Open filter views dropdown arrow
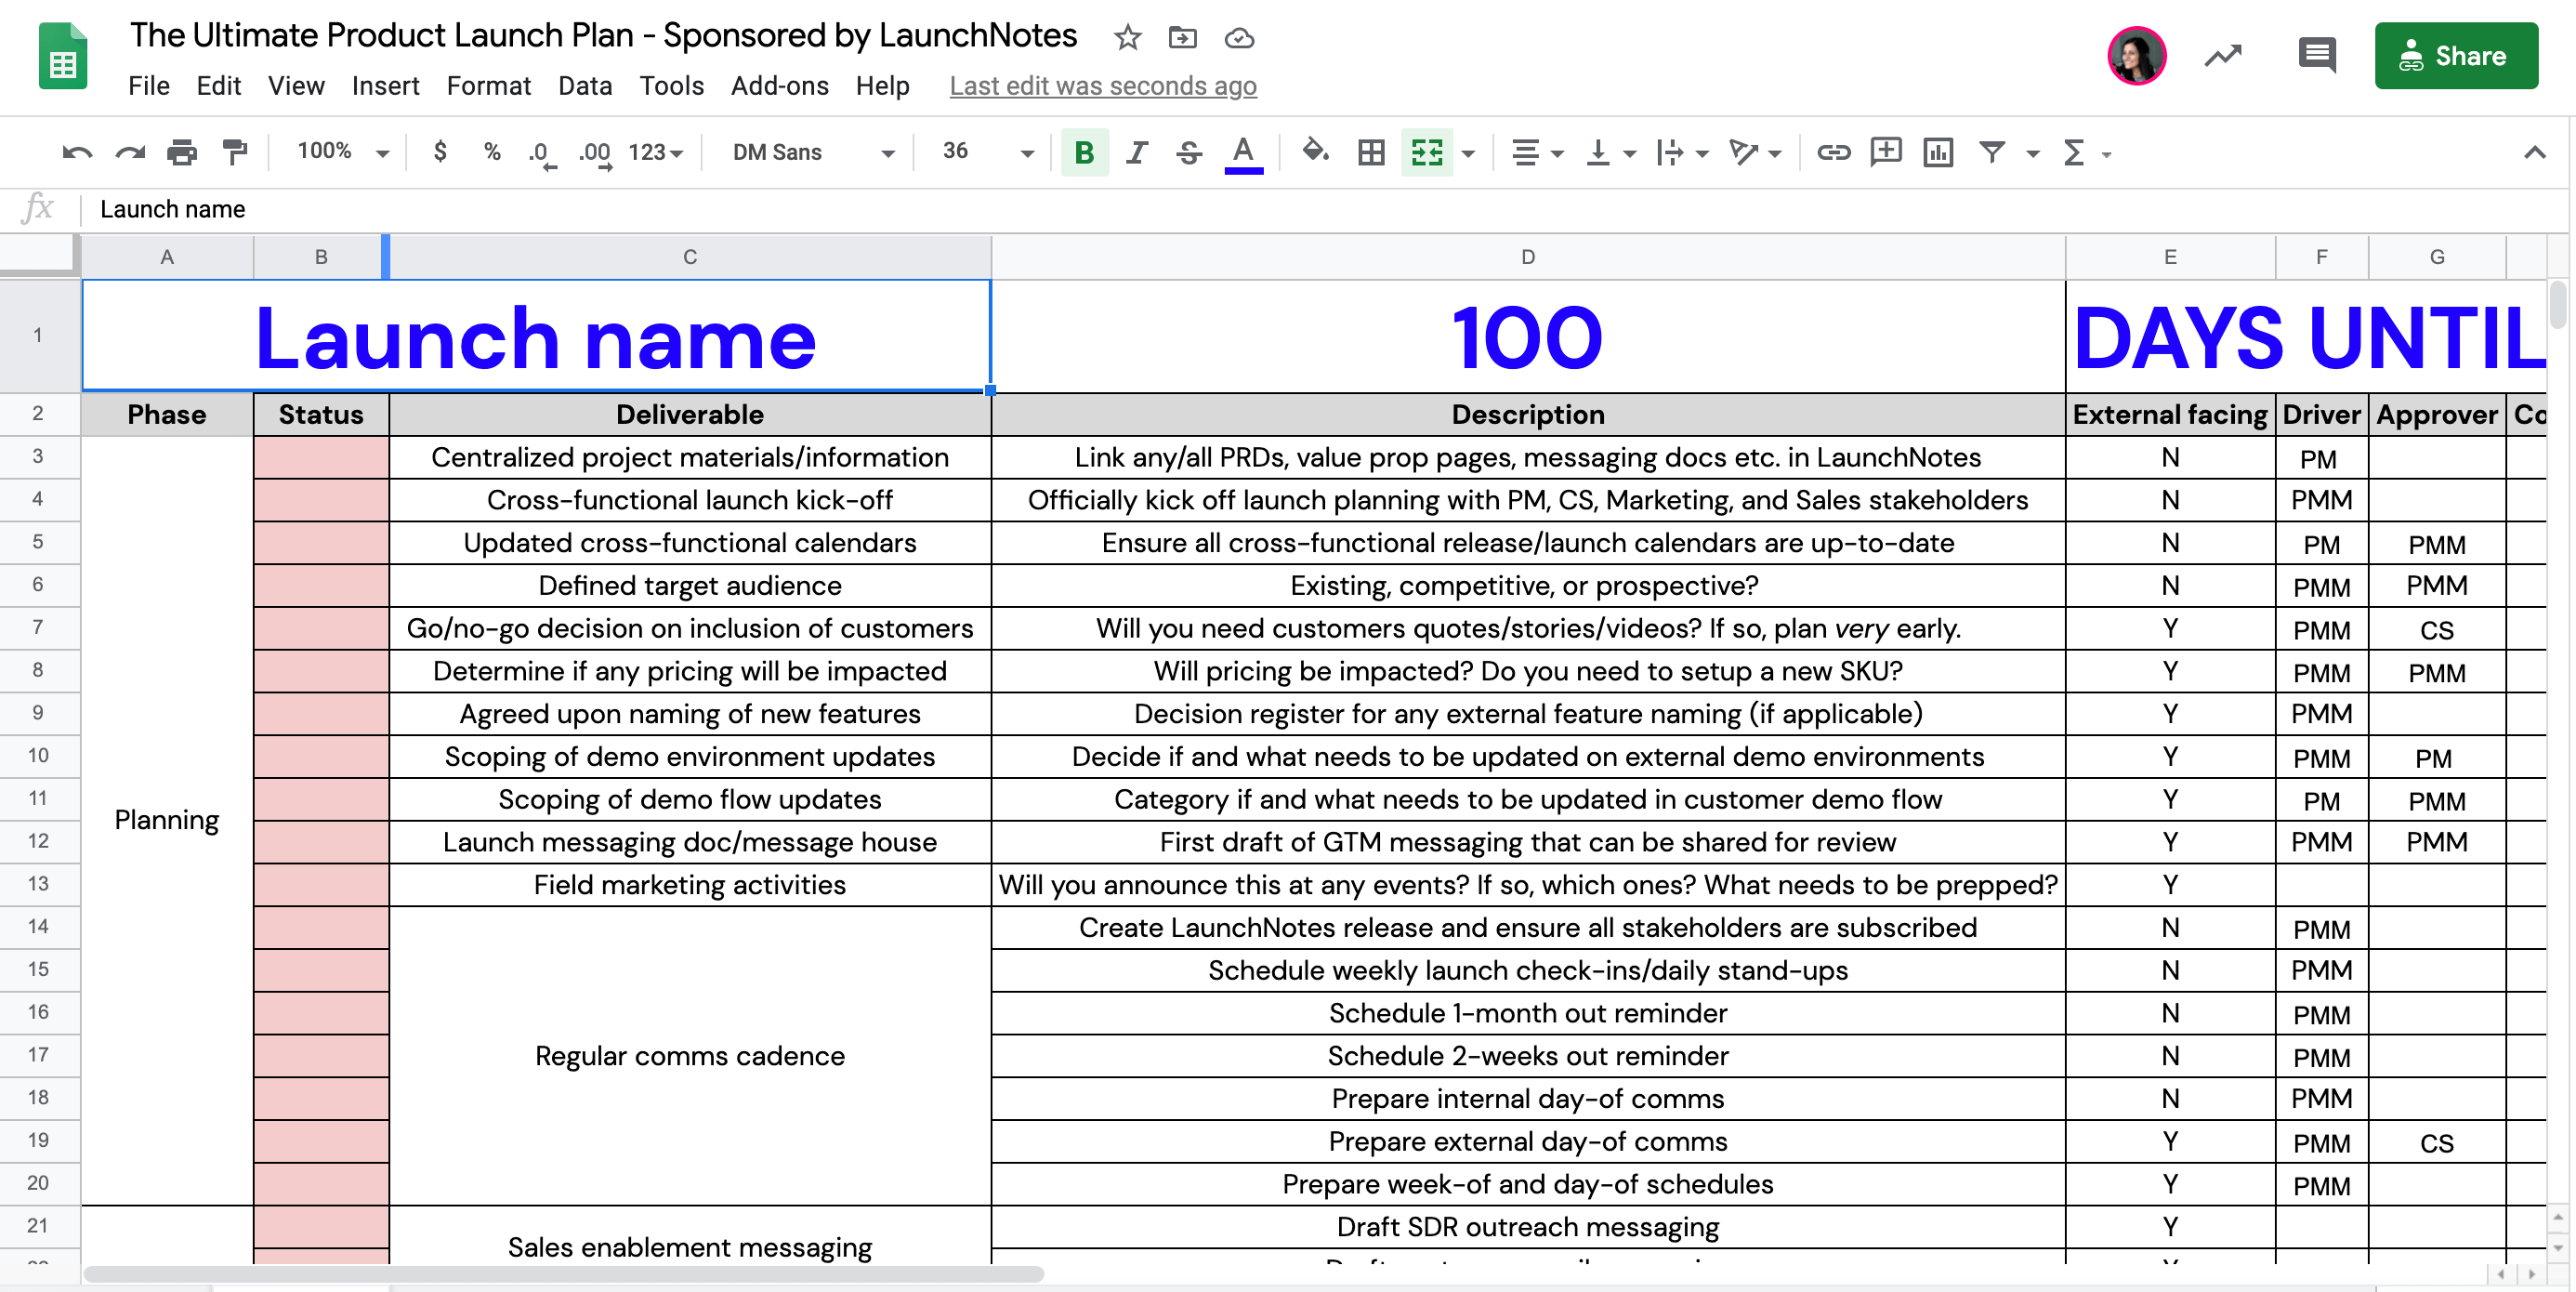 pos(2032,153)
